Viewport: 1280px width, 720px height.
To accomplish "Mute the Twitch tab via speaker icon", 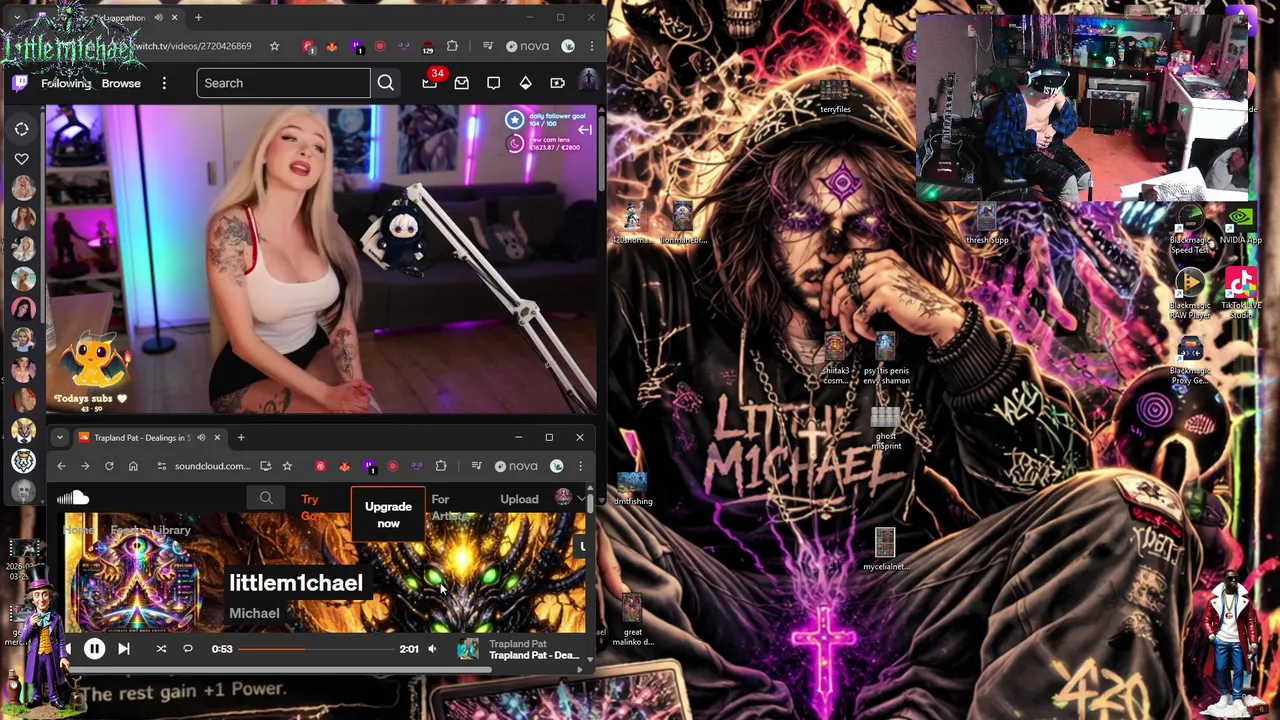I will (157, 17).
